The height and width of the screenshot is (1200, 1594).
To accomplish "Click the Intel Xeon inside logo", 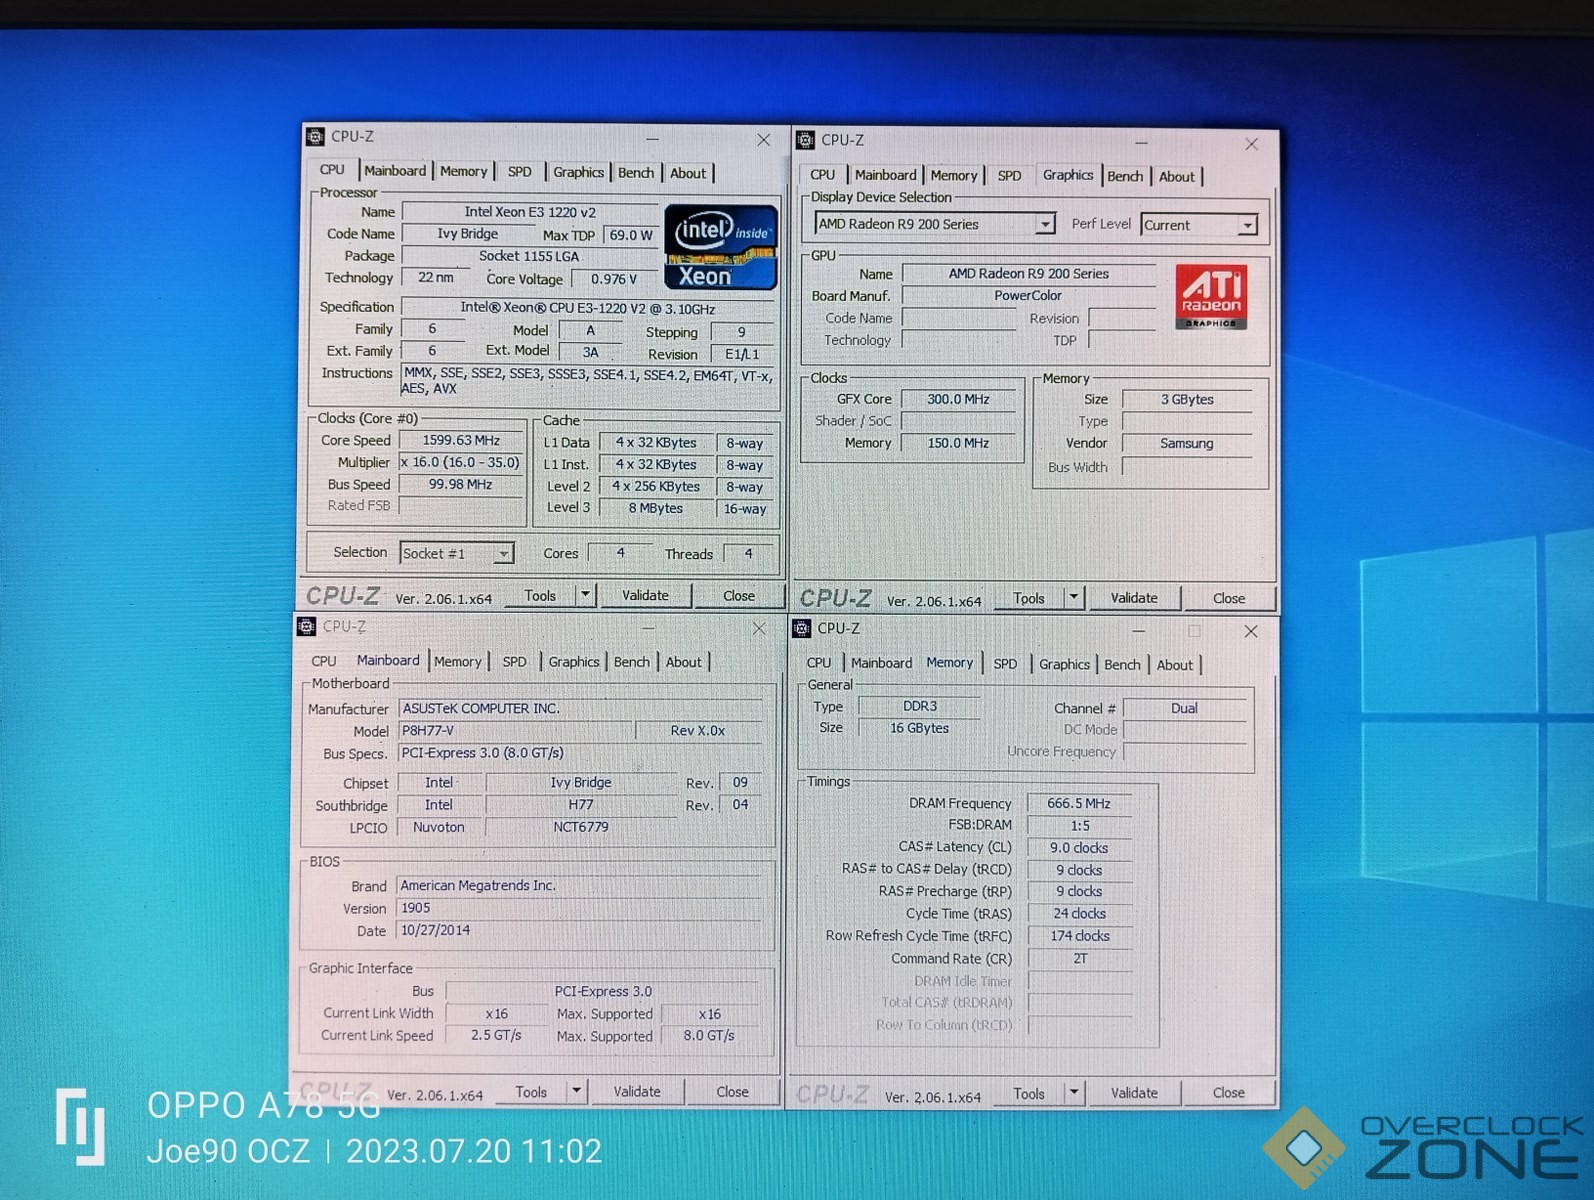I will click(x=720, y=246).
